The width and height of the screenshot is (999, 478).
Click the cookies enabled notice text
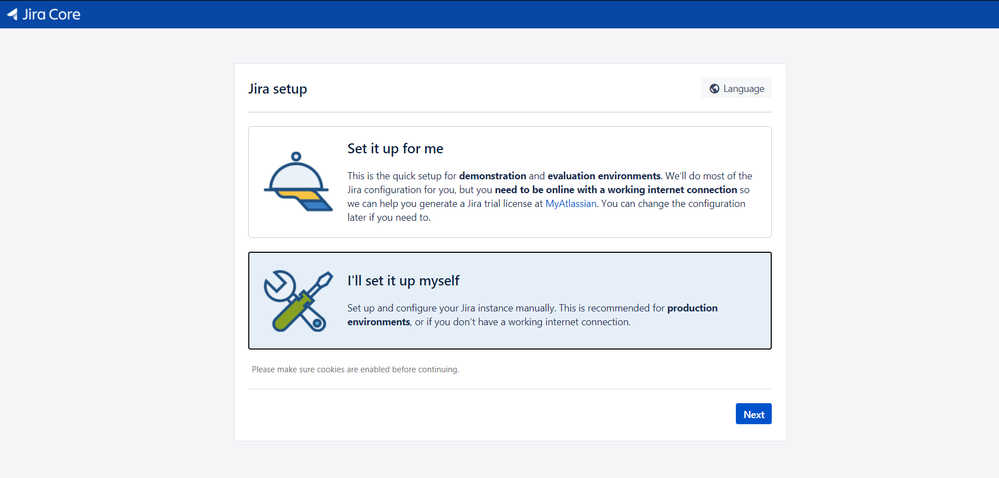coord(355,369)
